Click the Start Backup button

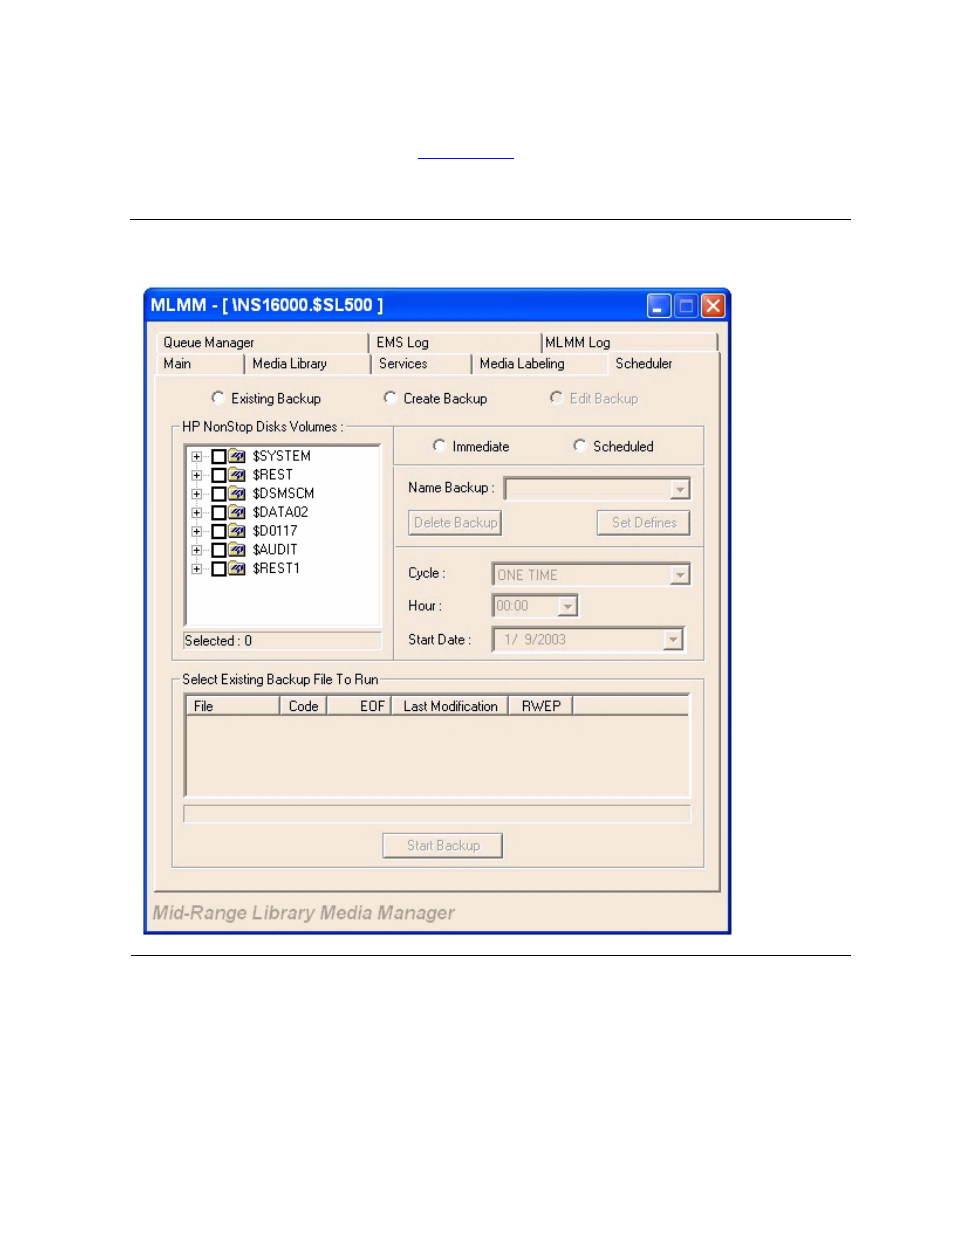coord(443,846)
